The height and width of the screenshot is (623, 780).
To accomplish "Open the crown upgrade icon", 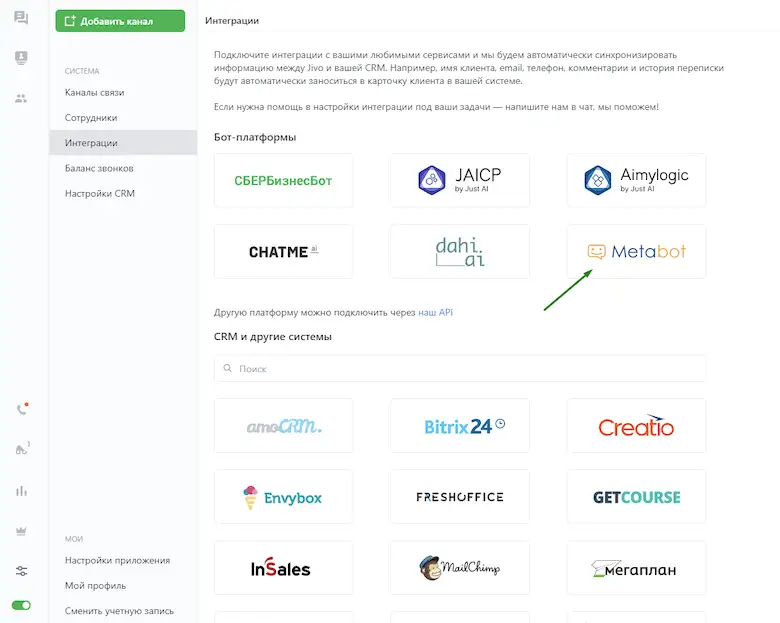I will pos(21,530).
